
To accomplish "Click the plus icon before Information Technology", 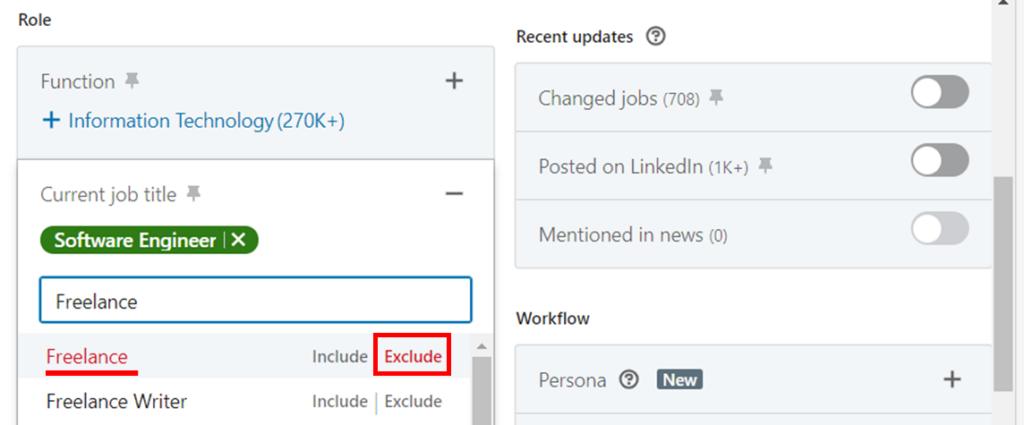I will (51, 121).
